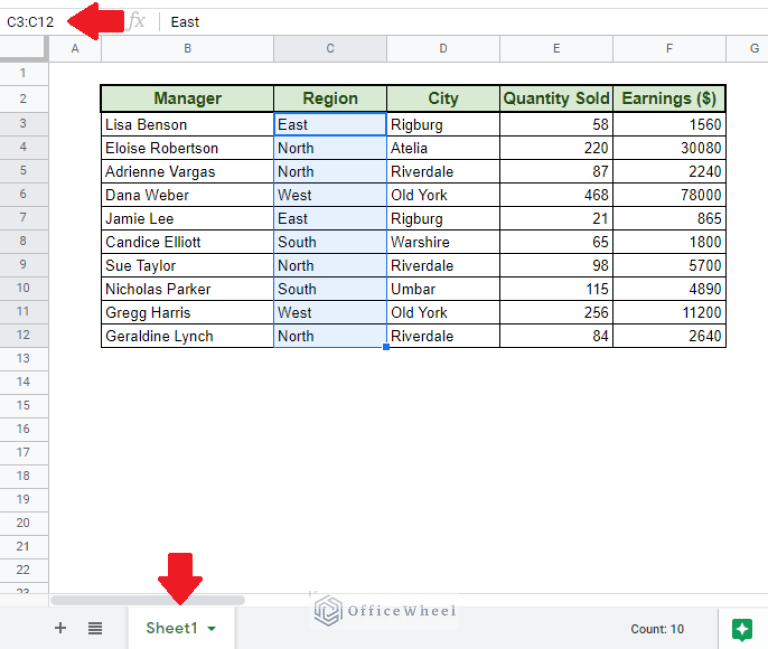Screen dimensions: 768x649
Task: Click the earnings cell 11200
Action: [x=670, y=312]
